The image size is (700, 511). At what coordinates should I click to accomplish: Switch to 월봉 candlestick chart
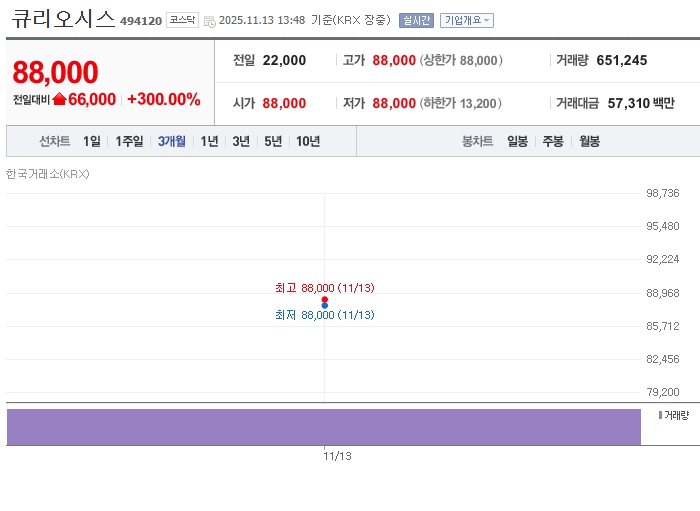pos(589,141)
